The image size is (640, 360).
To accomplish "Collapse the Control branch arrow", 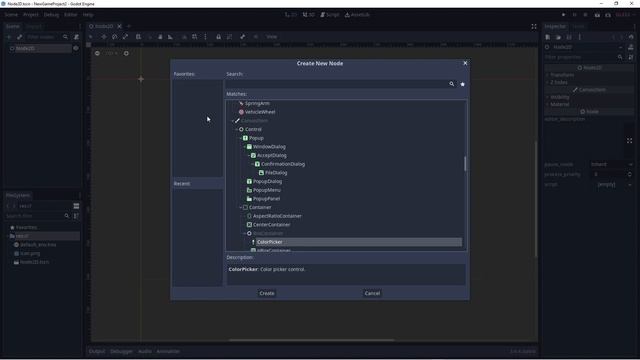I will [x=237, y=129].
